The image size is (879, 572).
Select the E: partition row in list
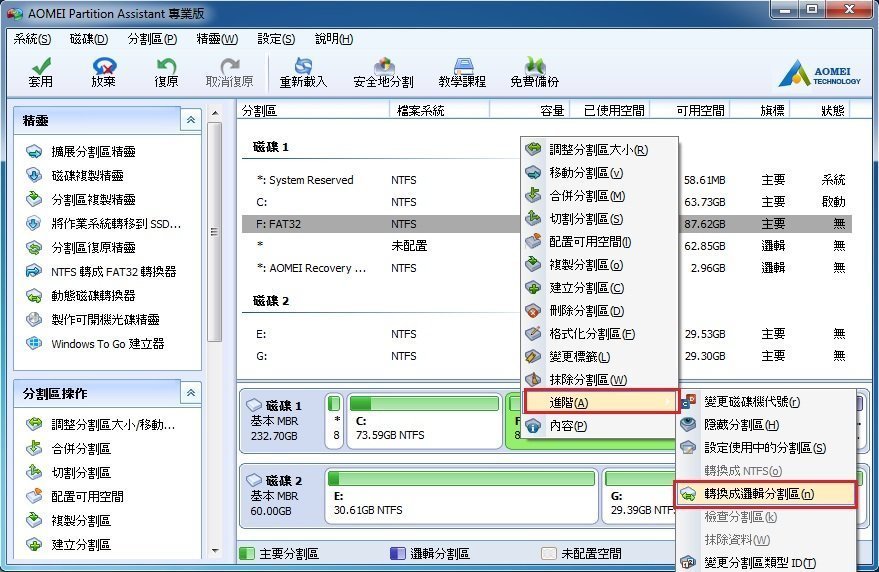[x=547, y=334]
